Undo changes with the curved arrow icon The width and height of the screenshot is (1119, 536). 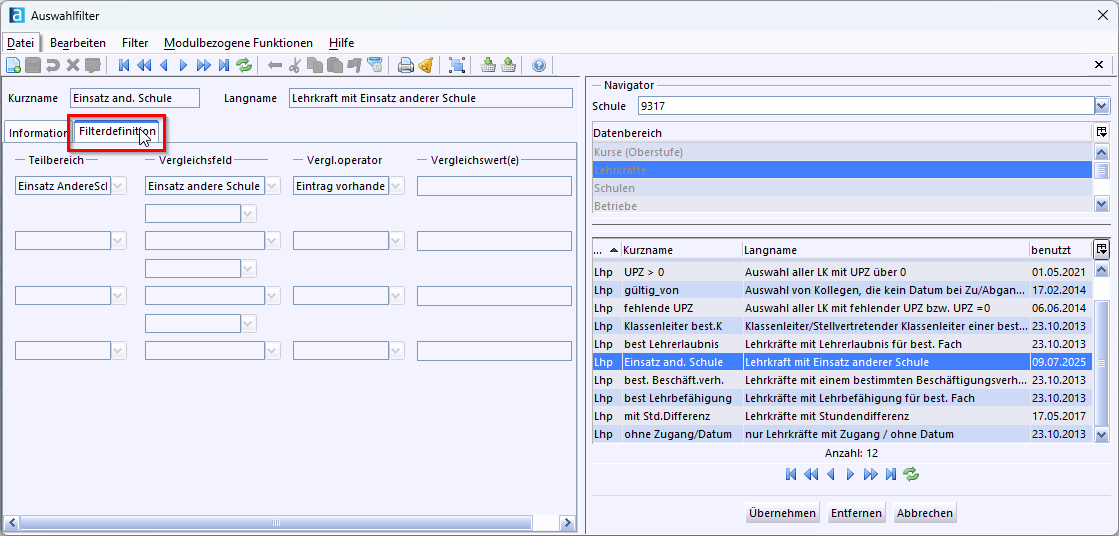point(53,66)
